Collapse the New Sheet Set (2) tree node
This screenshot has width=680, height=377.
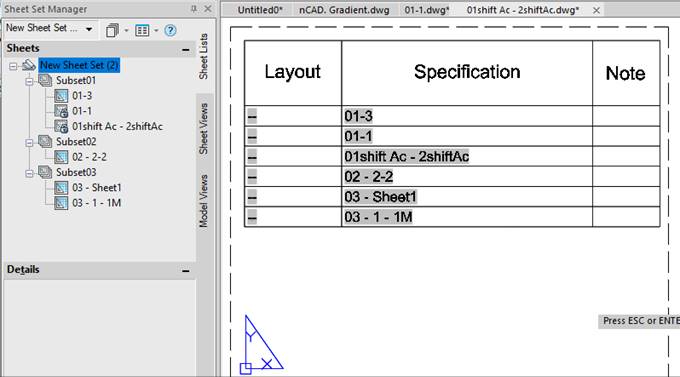coord(13,66)
